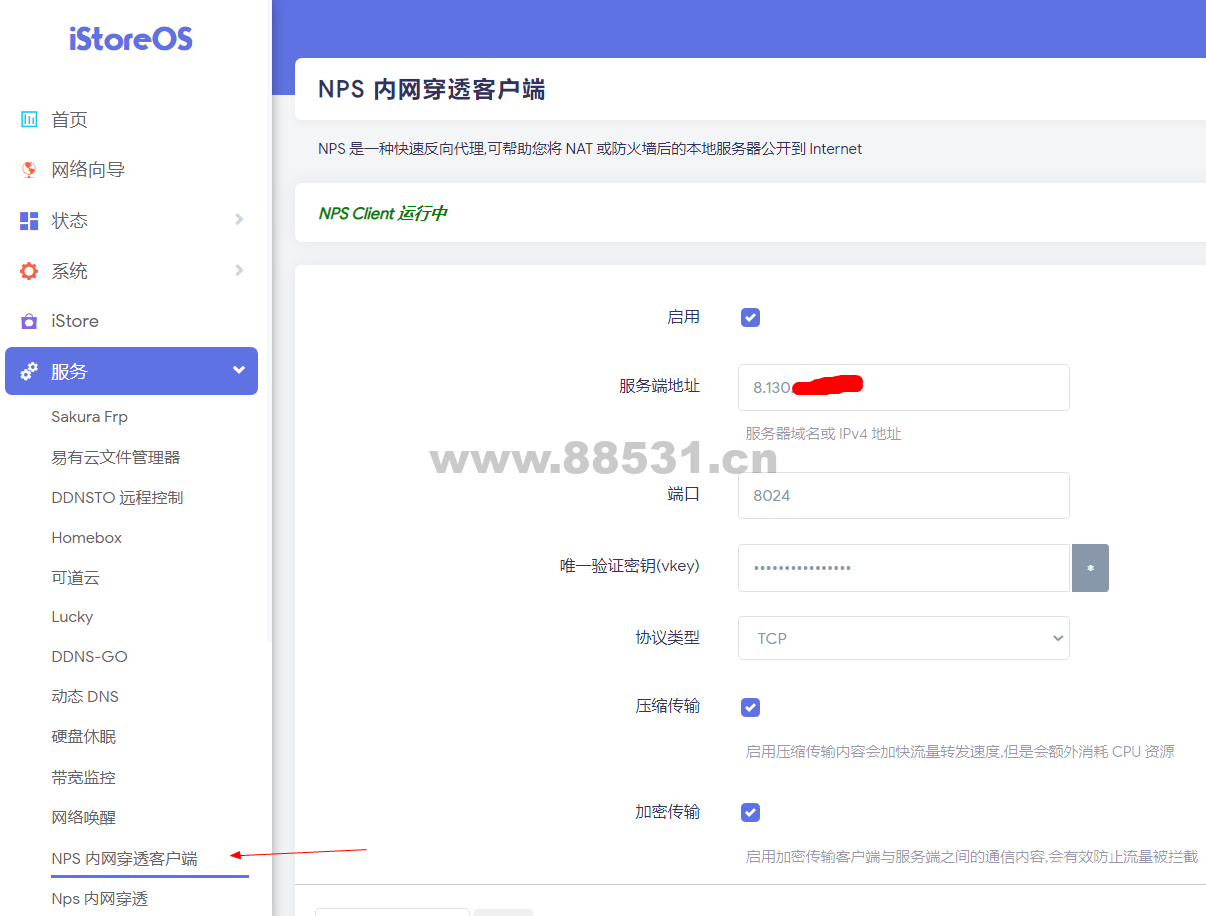
Task: Click the NPS Client 运行中 status text
Action: point(383,213)
